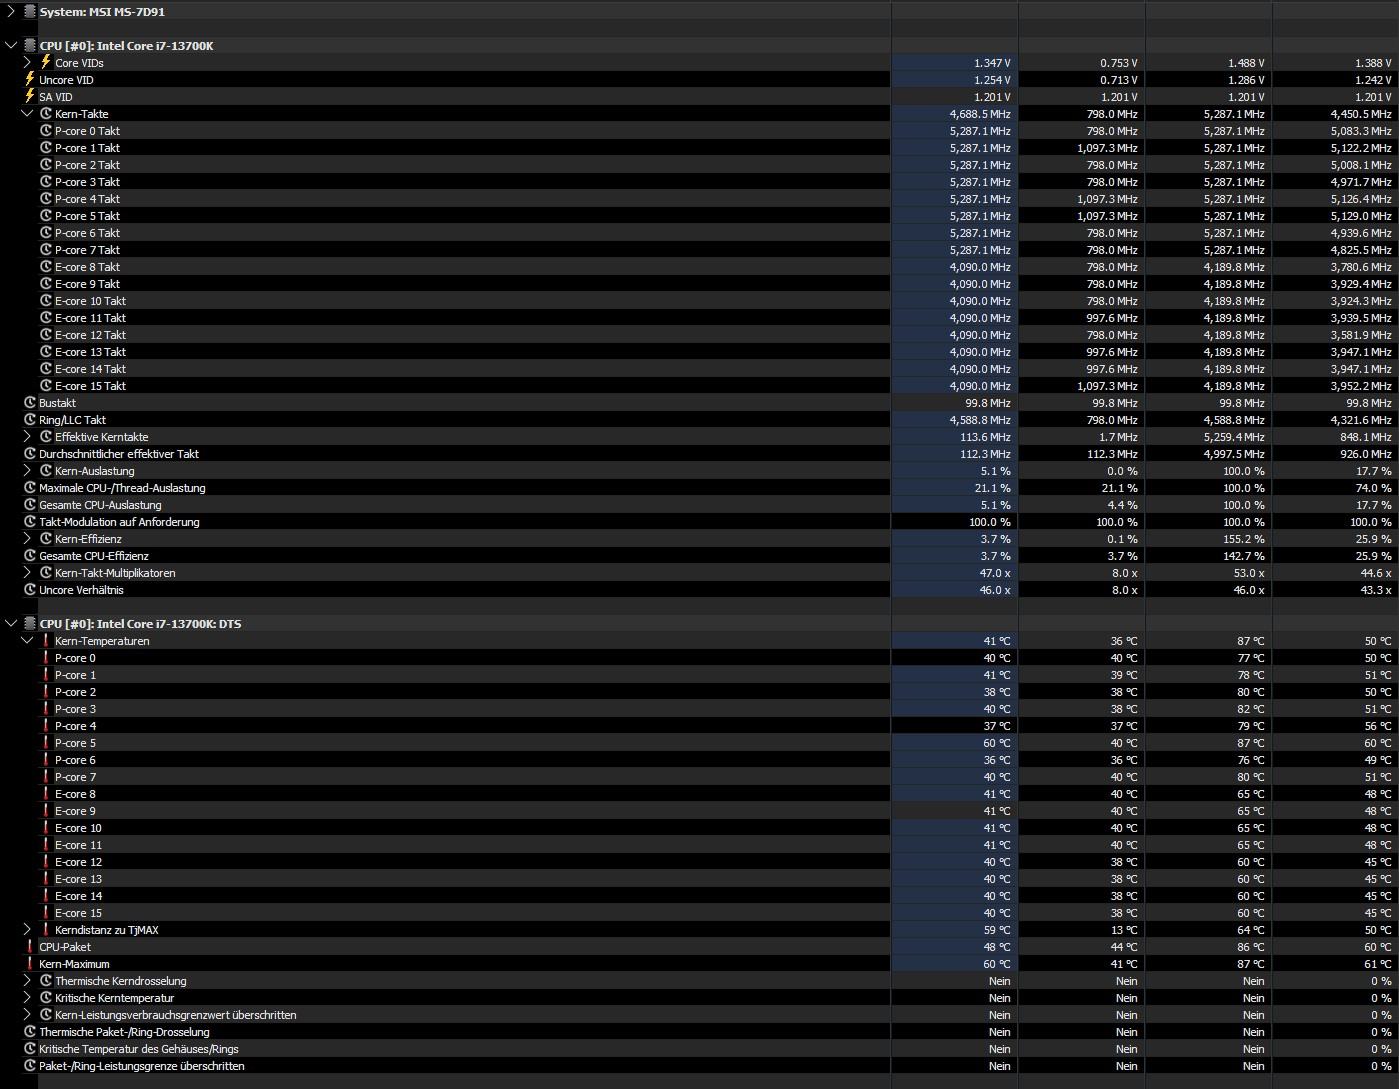The image size is (1399, 1089).
Task: Click the clock icon of P-core 0 Takt
Action: (x=46, y=131)
